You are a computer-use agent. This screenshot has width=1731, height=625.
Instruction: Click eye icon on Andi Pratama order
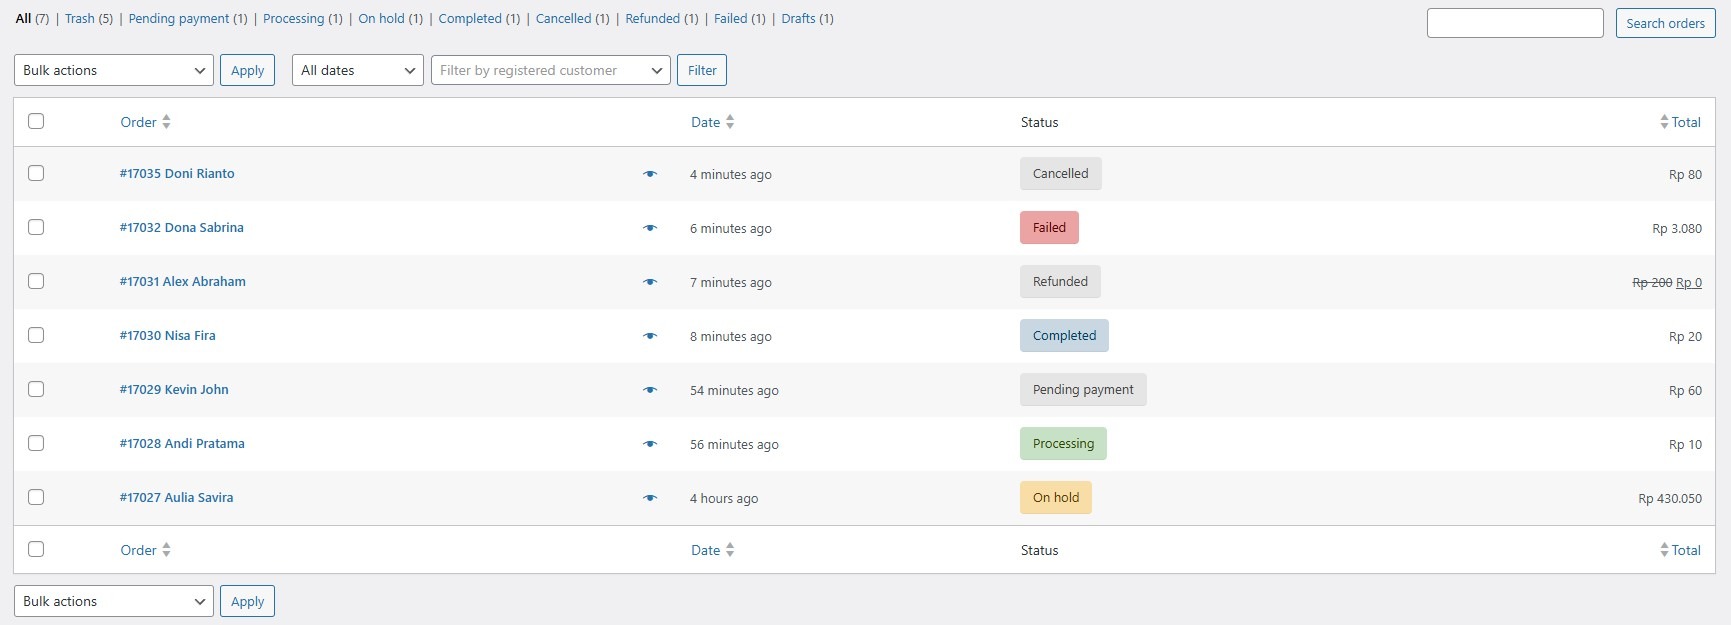coord(650,444)
